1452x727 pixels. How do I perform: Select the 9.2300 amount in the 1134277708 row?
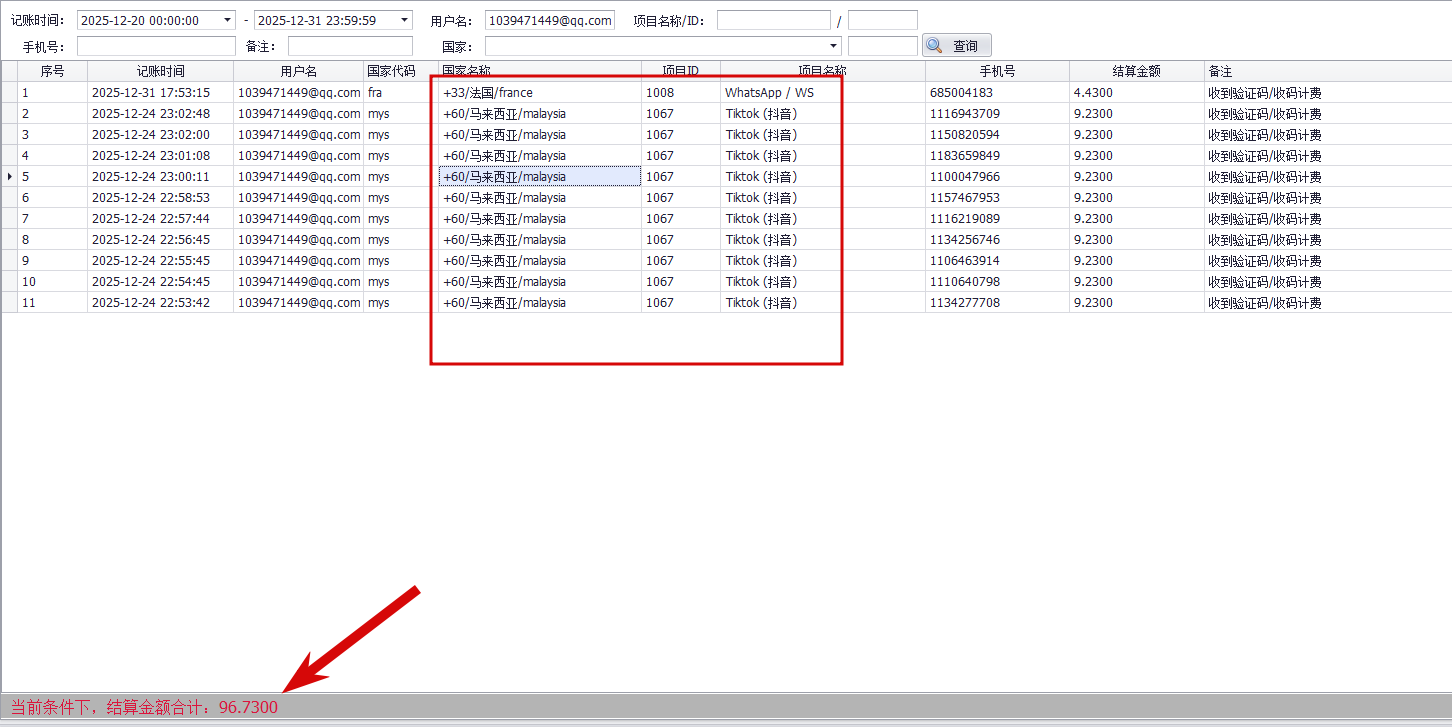point(1137,302)
